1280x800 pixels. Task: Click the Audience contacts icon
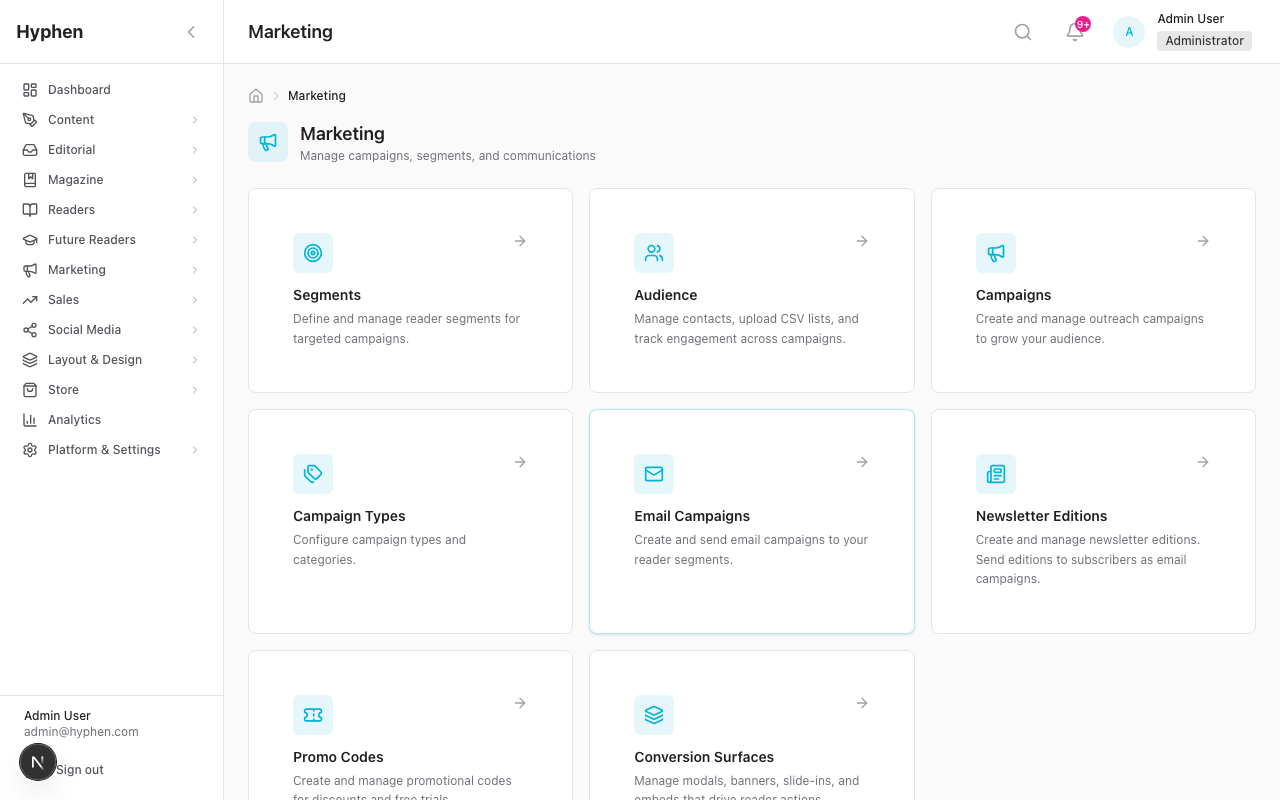click(x=654, y=253)
